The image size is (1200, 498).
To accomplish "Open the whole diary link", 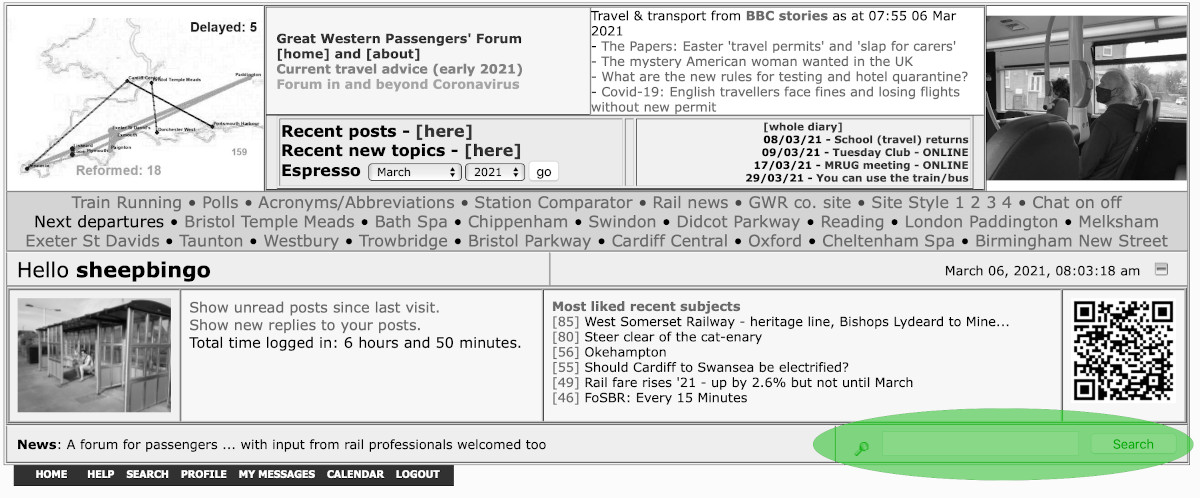I will pyautogui.click(x=802, y=126).
